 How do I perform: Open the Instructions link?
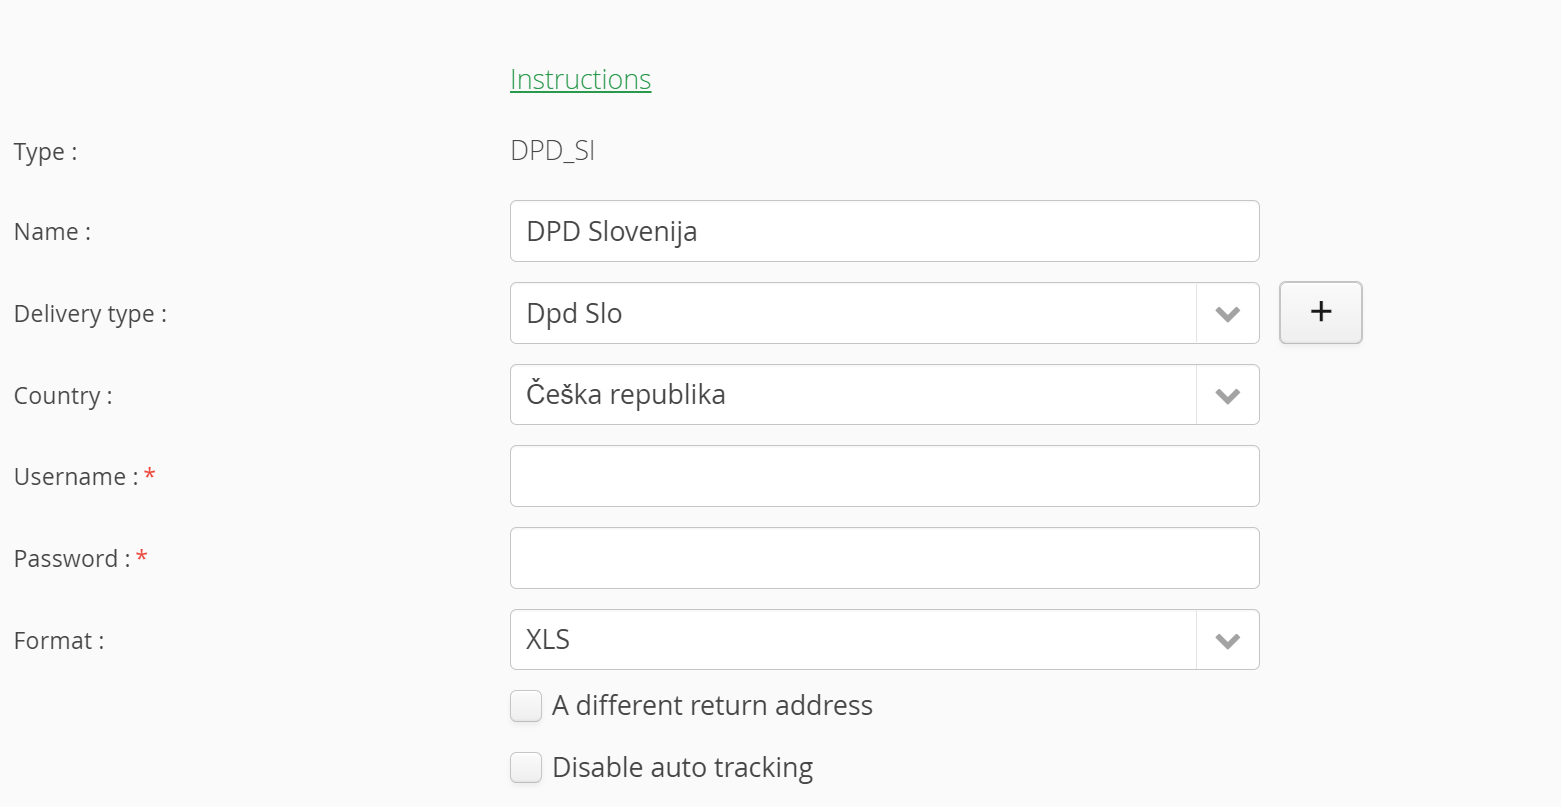pyautogui.click(x=580, y=80)
